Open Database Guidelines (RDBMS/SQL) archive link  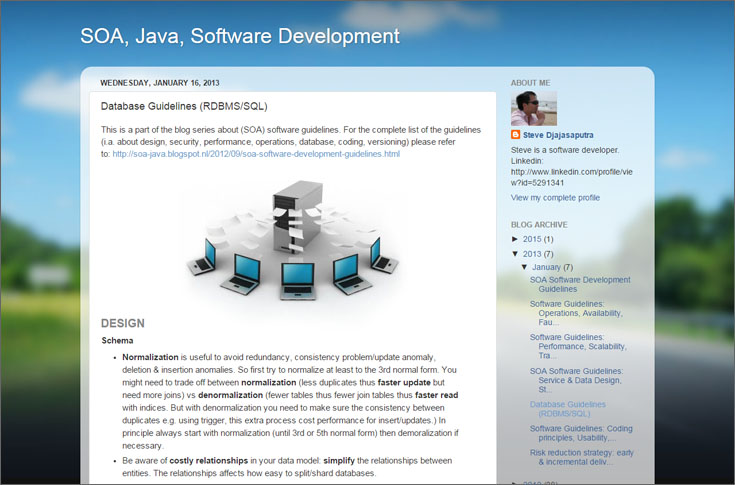[568, 409]
